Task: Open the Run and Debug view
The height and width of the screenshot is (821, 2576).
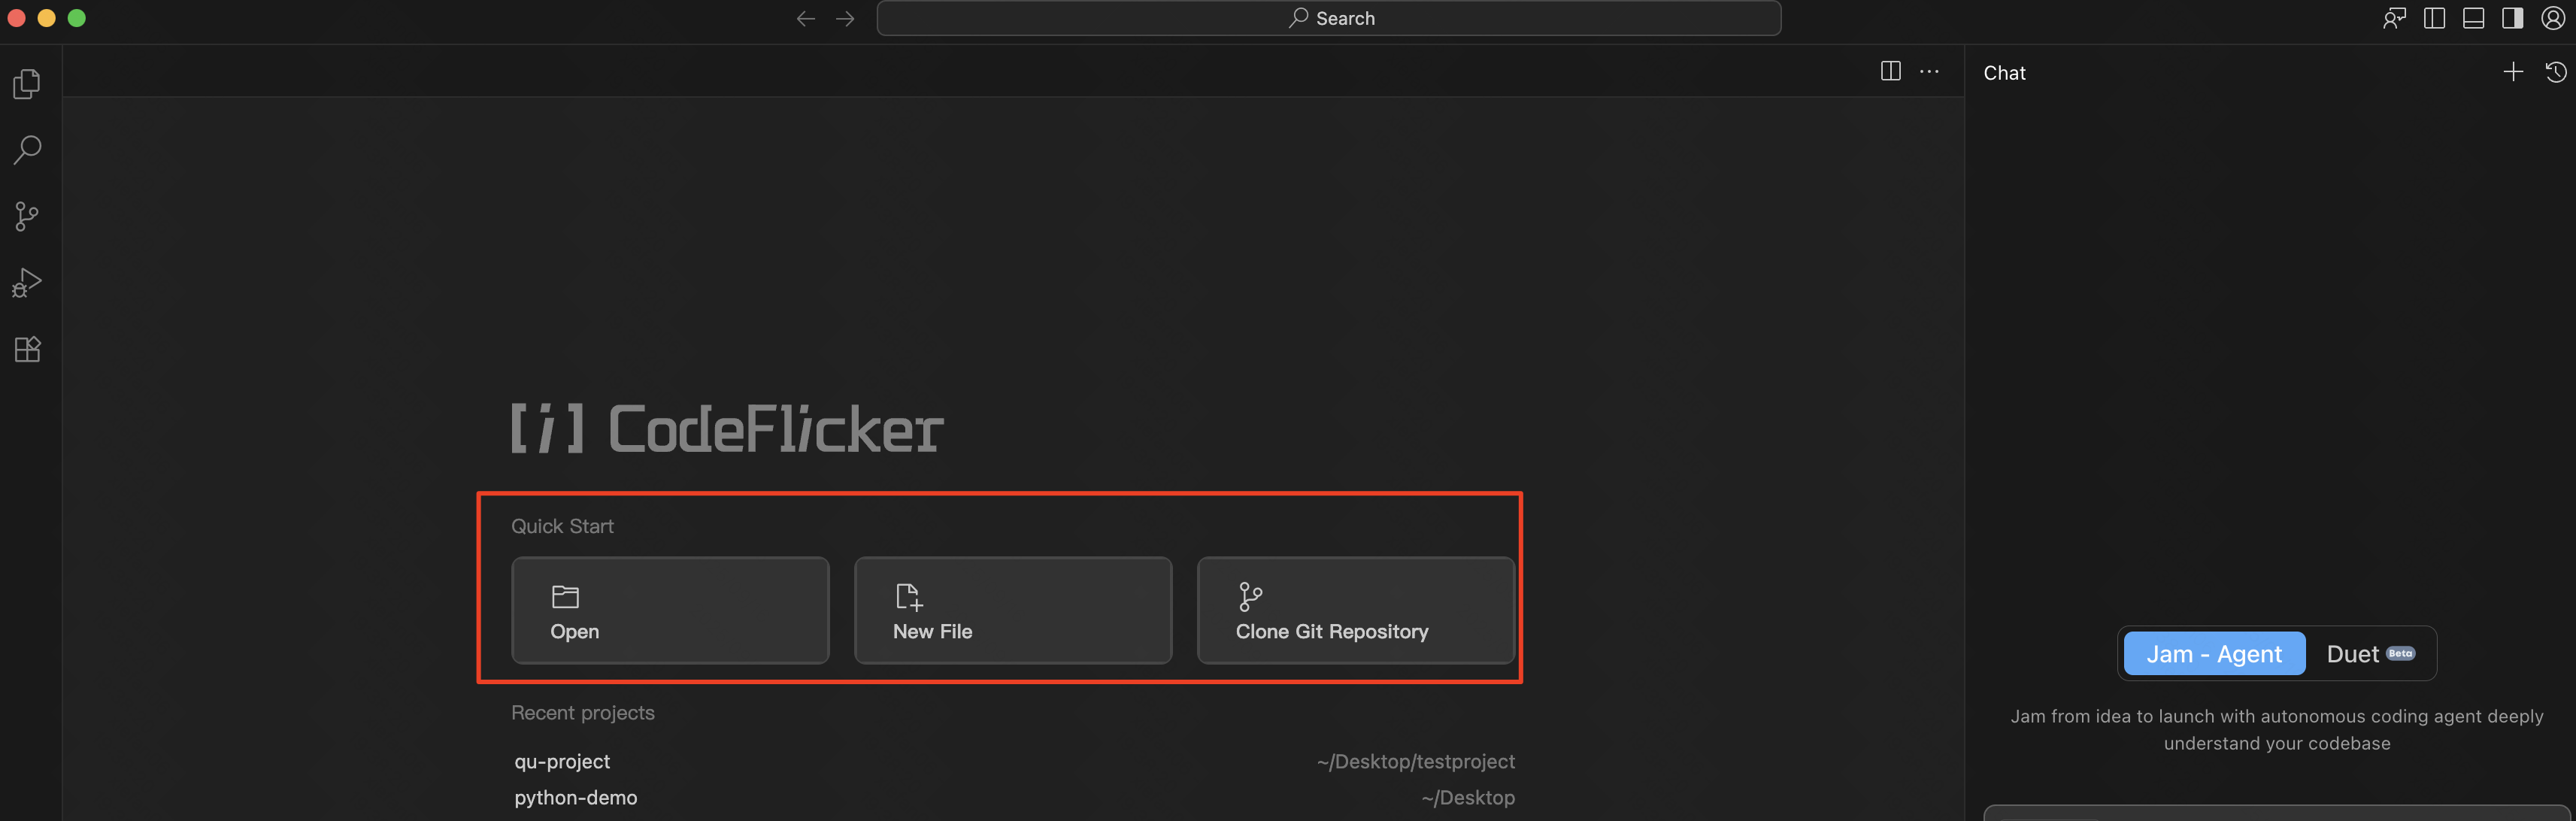Action: coord(27,283)
